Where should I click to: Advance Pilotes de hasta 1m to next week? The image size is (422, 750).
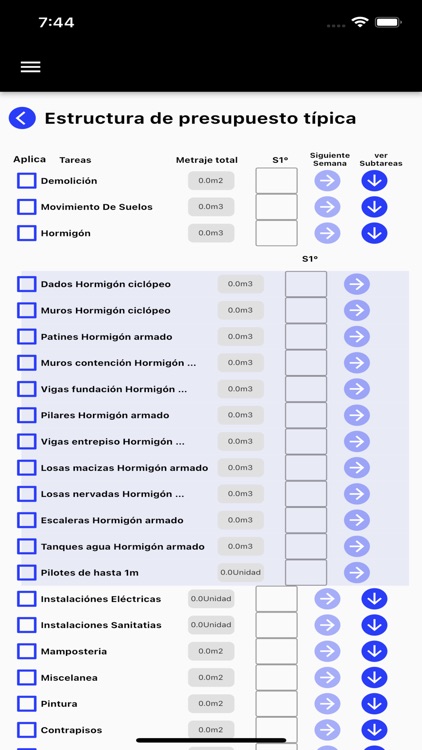(x=357, y=573)
